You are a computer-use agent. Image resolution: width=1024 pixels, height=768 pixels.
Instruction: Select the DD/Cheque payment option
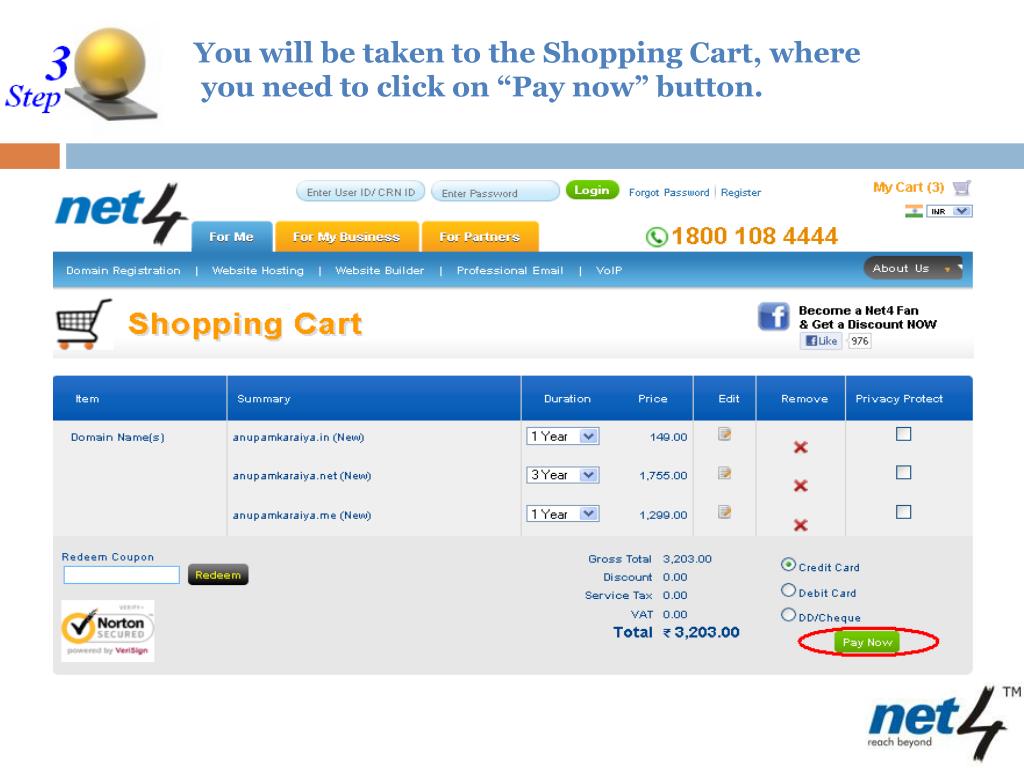(788, 615)
